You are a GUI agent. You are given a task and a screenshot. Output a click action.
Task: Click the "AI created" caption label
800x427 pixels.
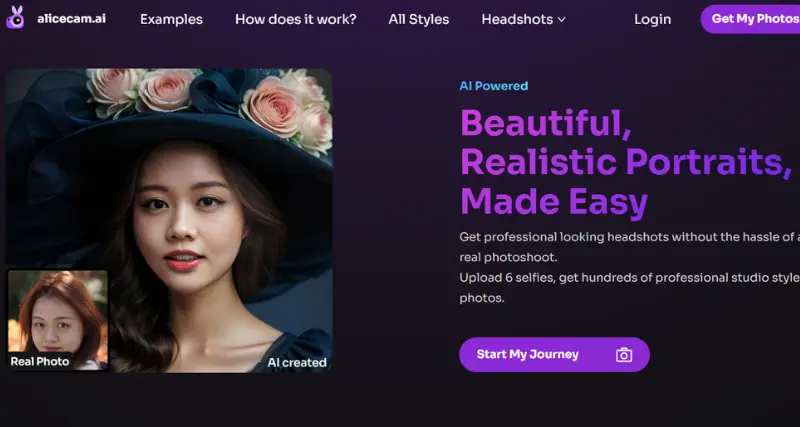[297, 362]
